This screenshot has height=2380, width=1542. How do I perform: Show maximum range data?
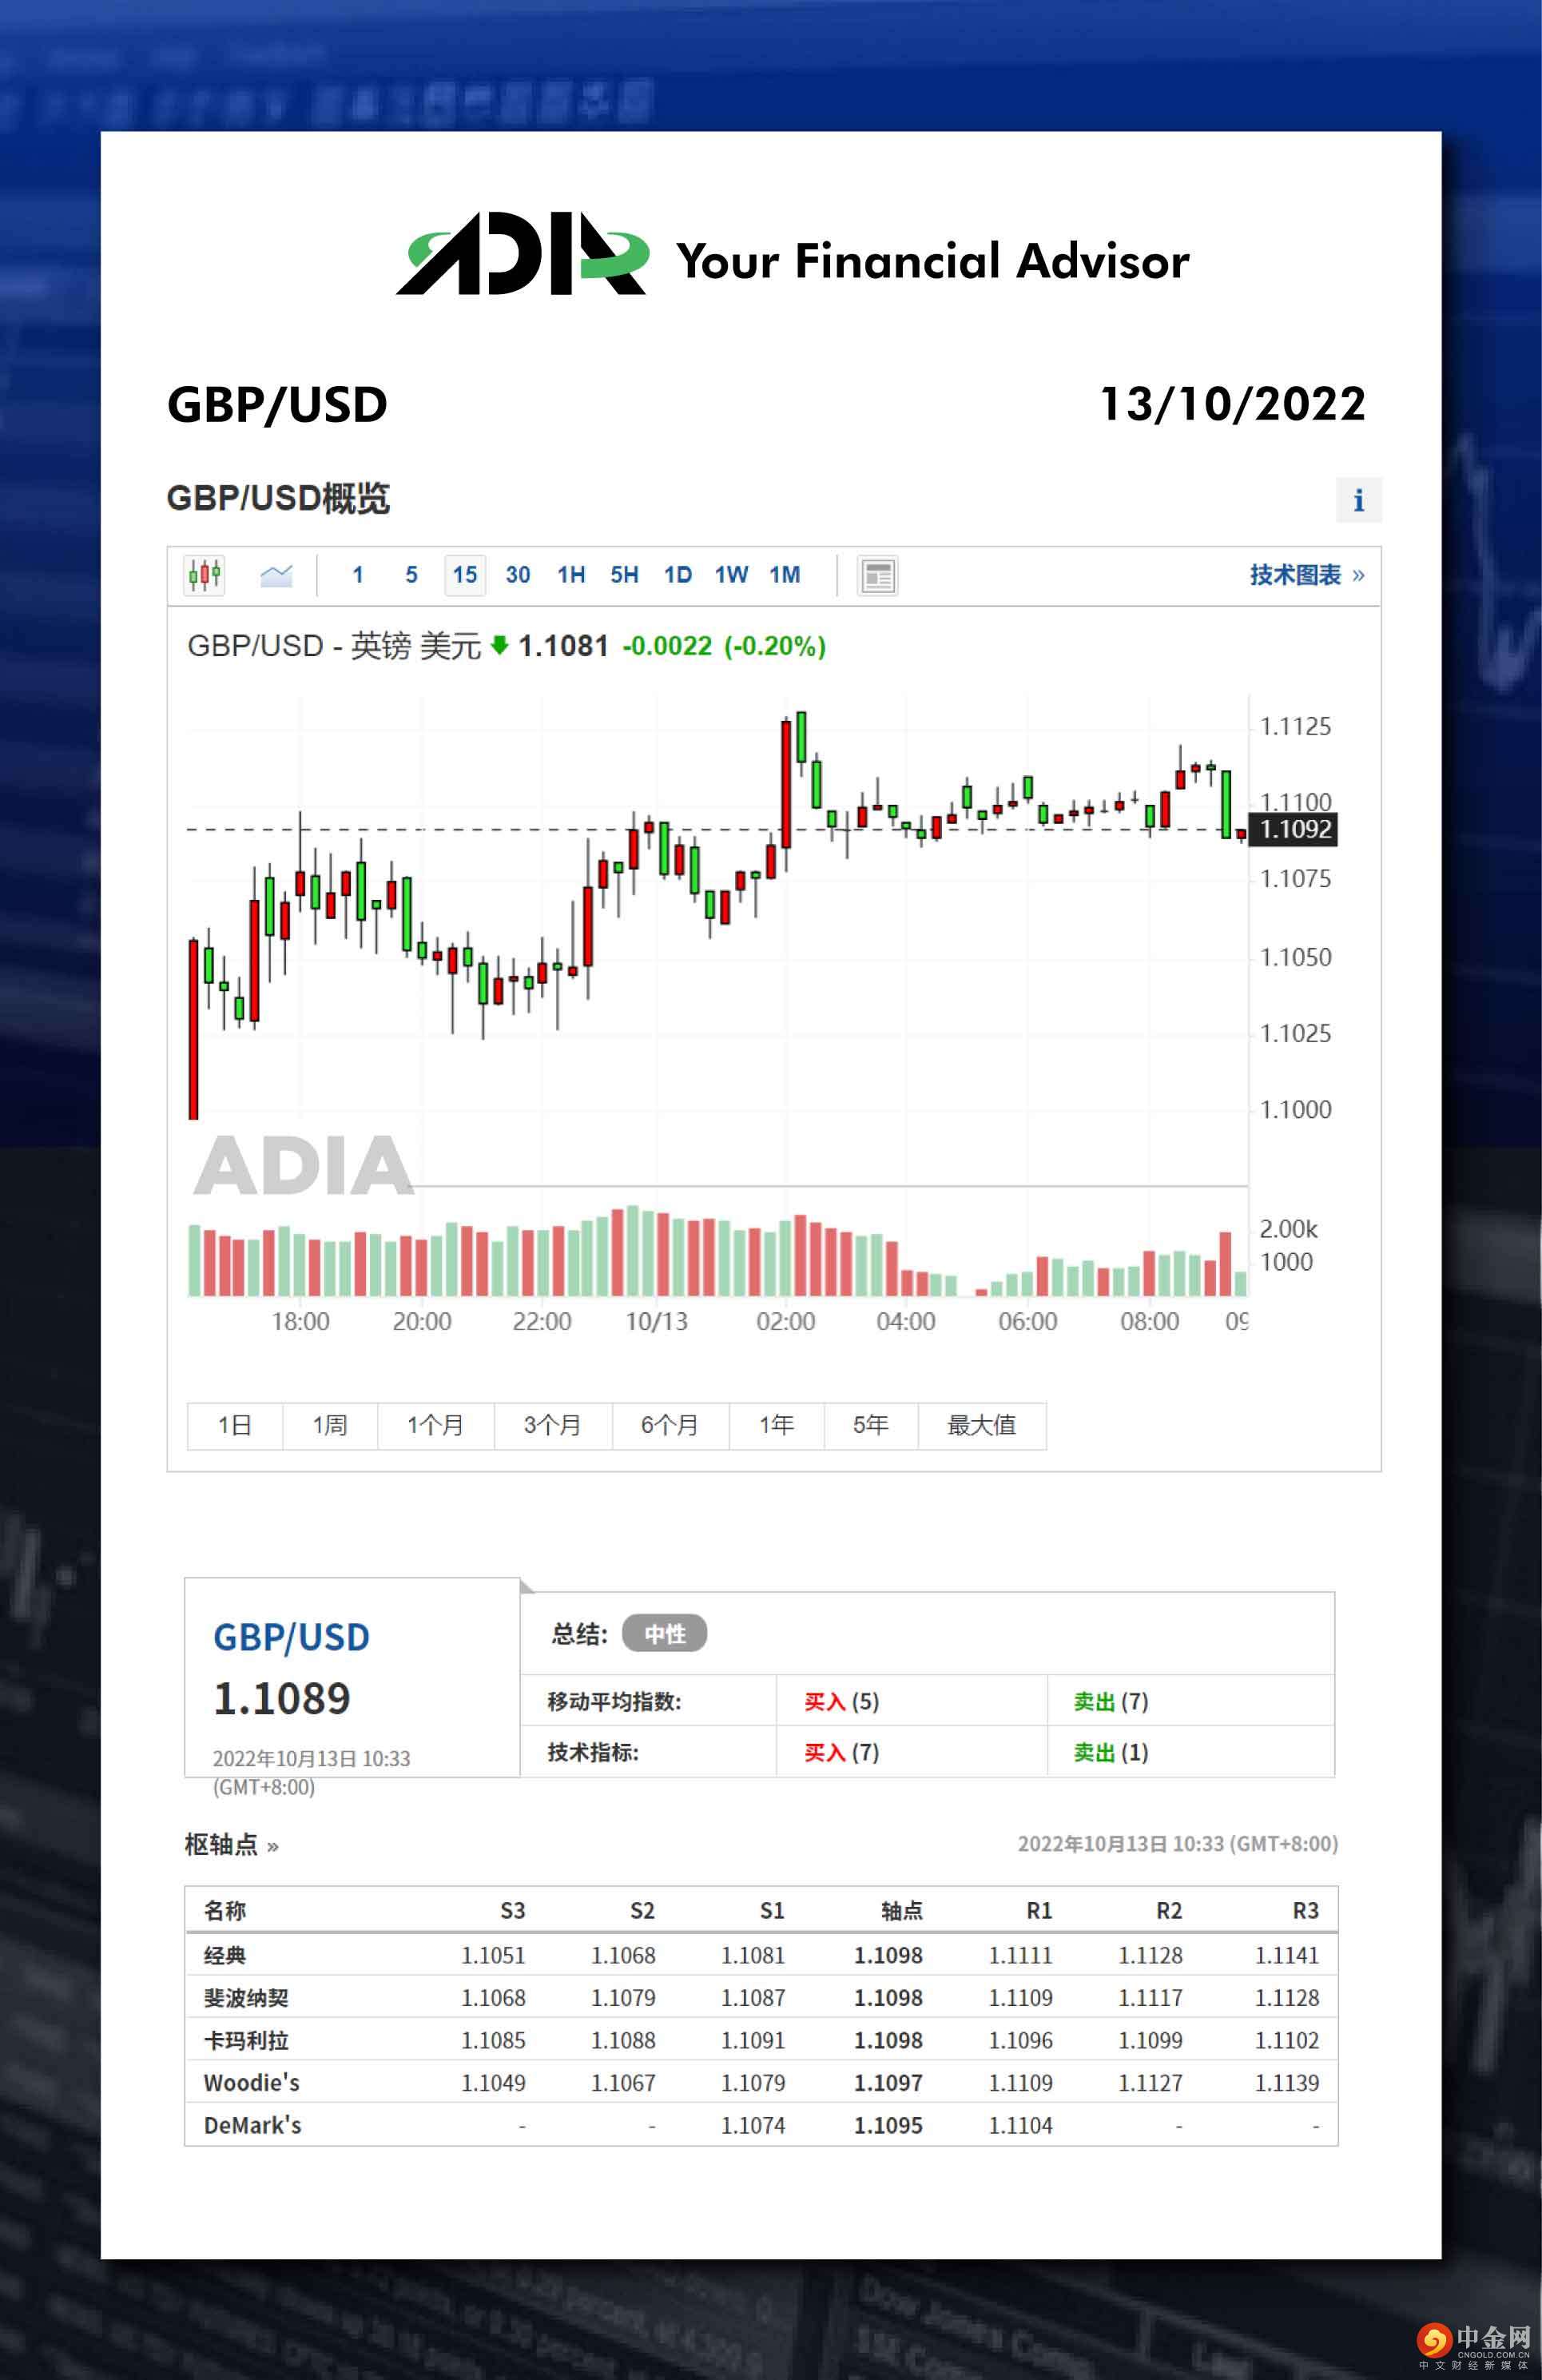[981, 1425]
